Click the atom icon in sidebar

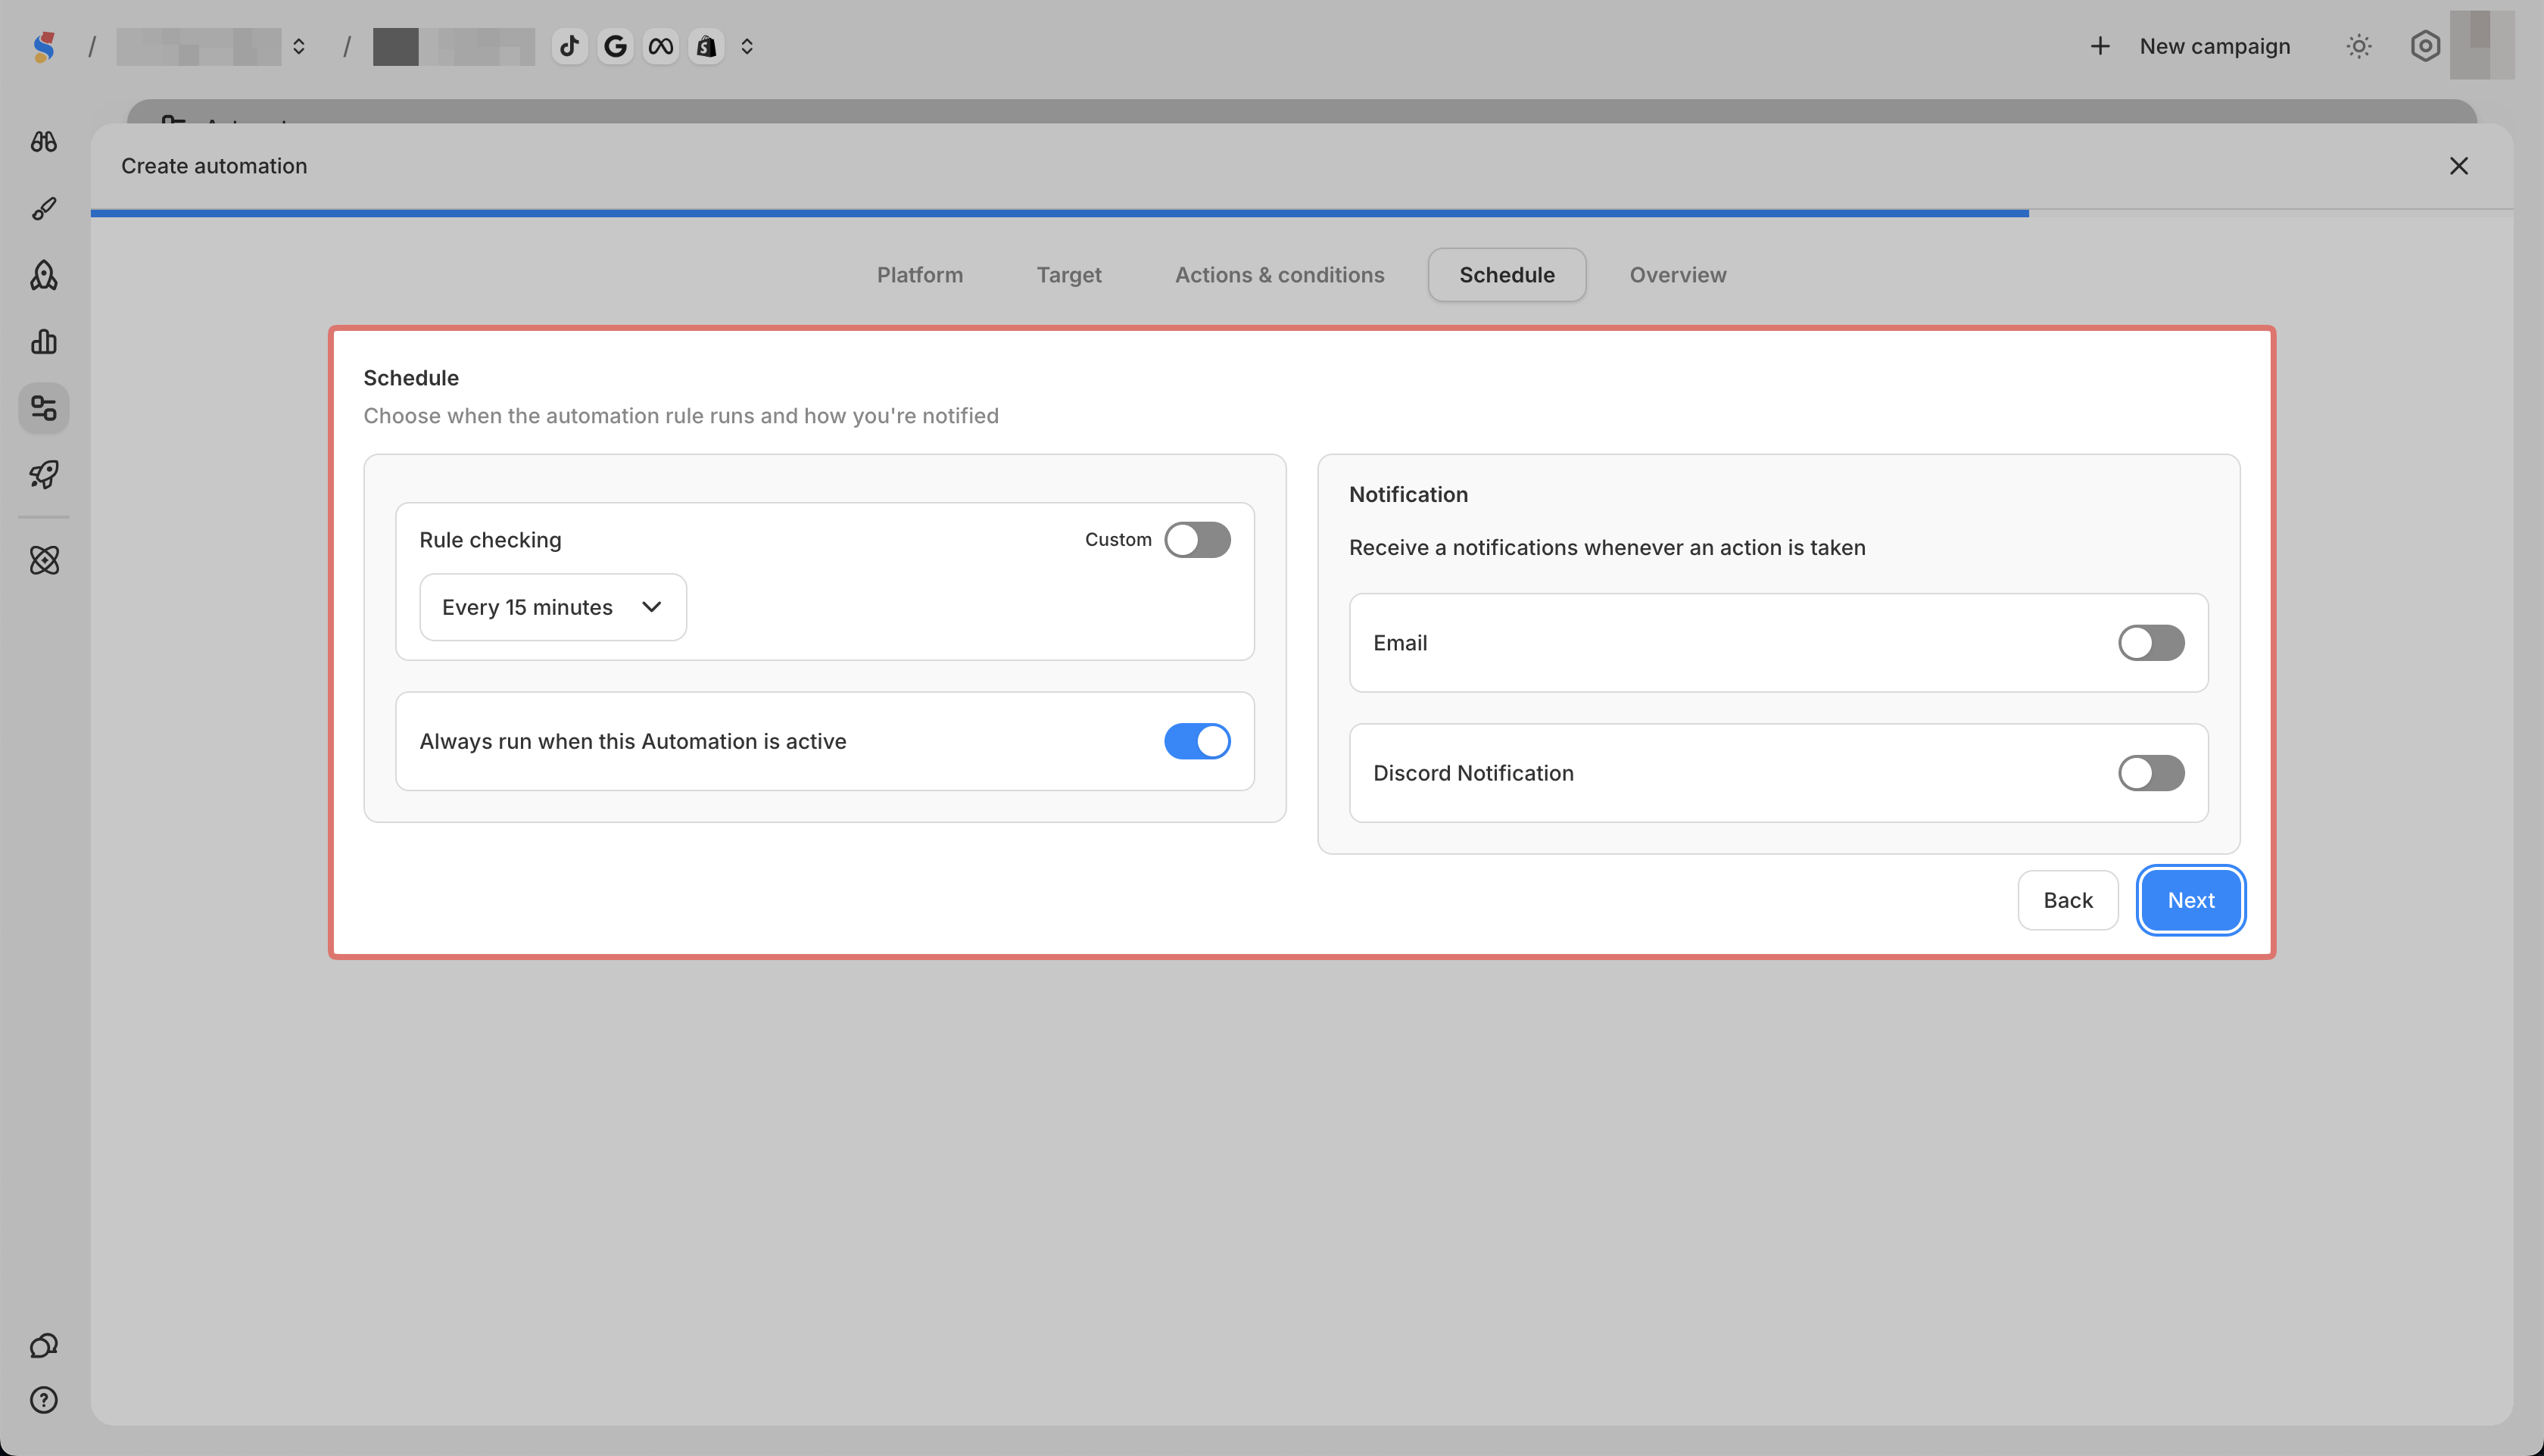44,560
